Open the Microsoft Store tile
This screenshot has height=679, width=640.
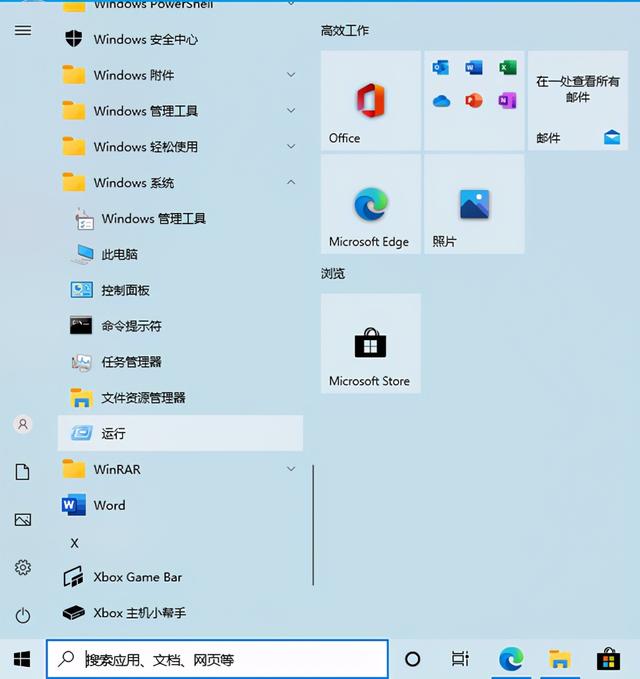[371, 343]
